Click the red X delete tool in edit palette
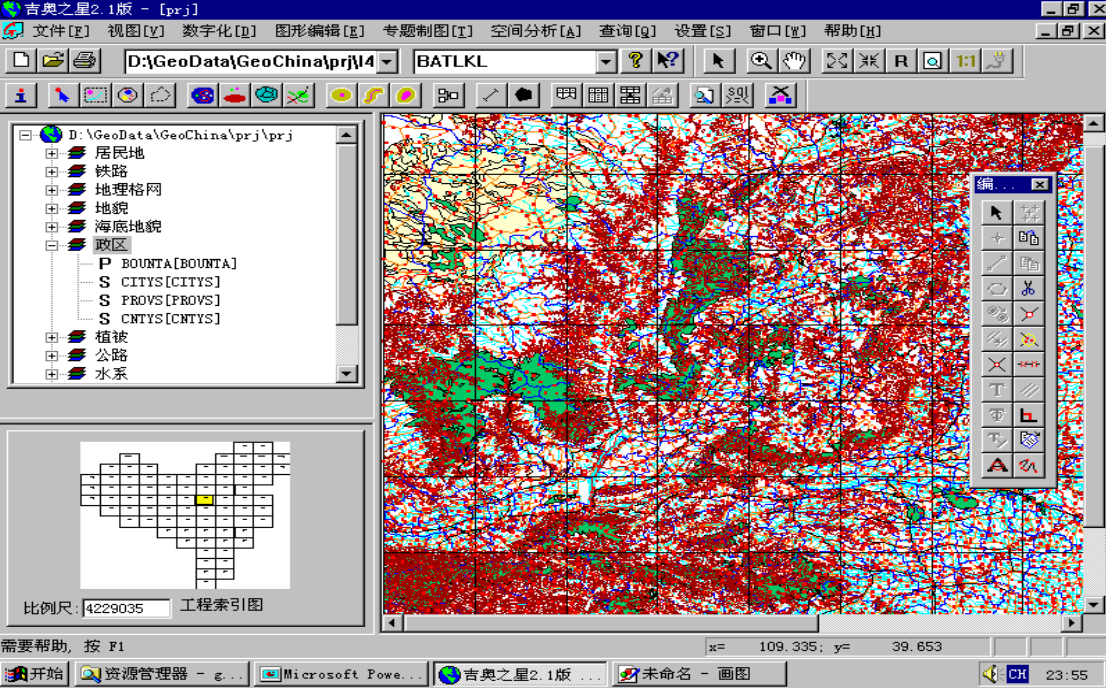The height and width of the screenshot is (688, 1106). coord(996,364)
